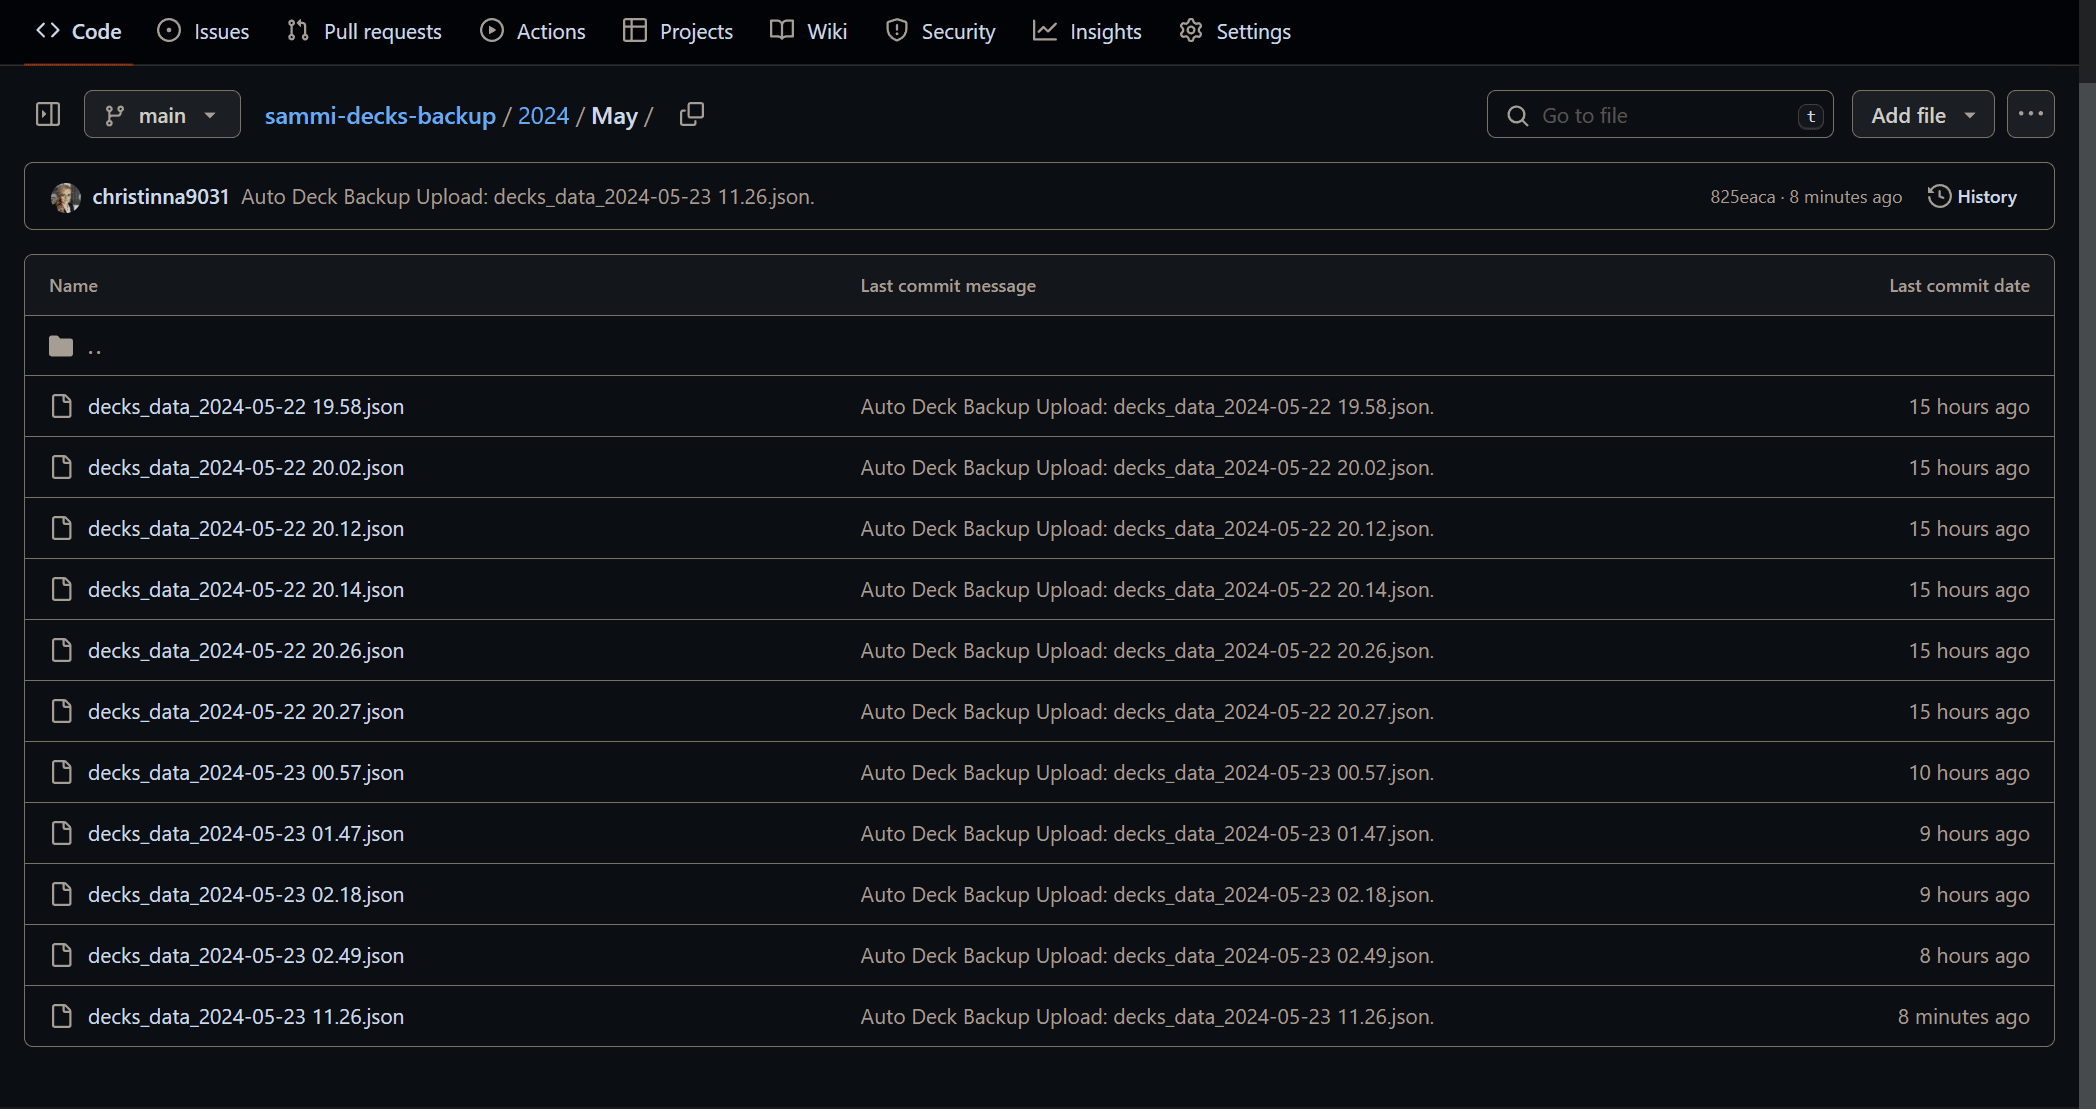Switch to the Pull requests tab

point(364,31)
